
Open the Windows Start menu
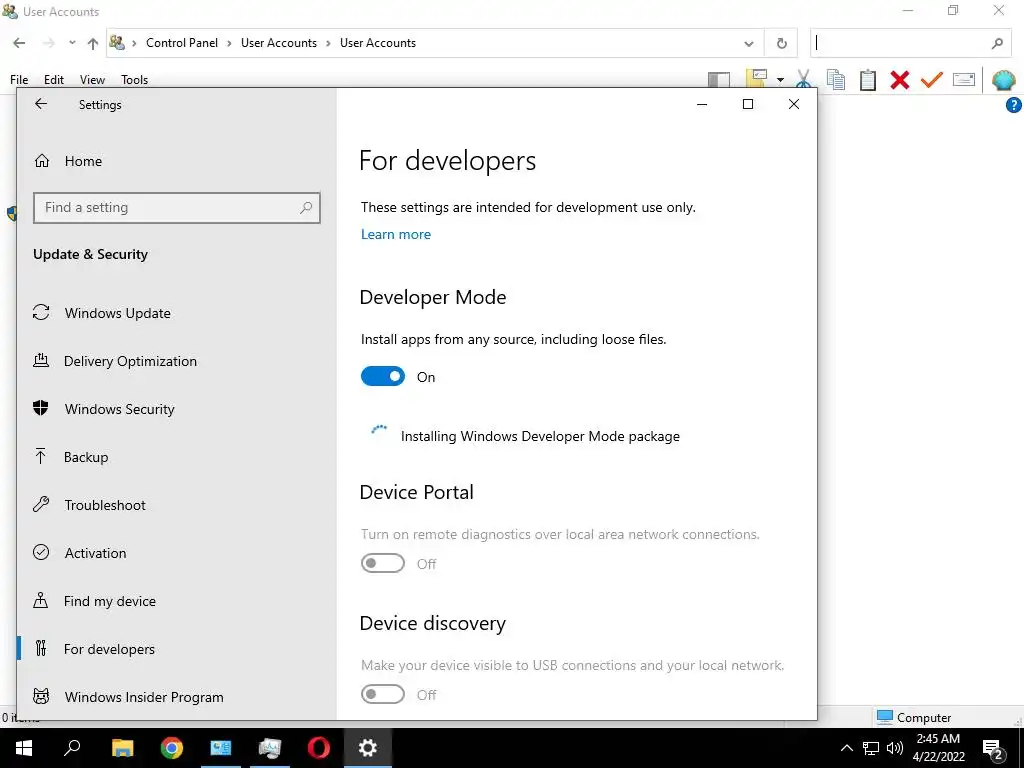pos(24,748)
